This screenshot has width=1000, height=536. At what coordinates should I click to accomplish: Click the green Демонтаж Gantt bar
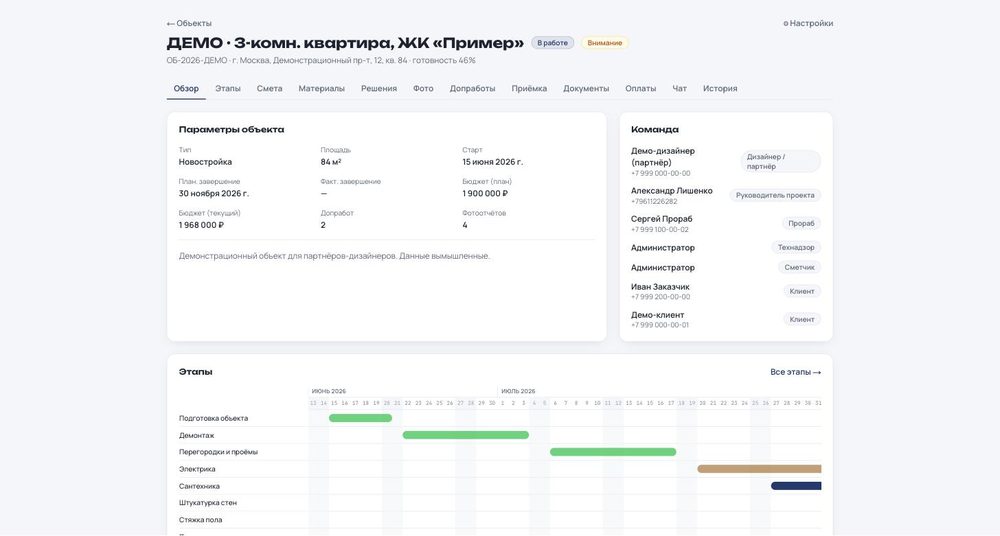coord(466,435)
